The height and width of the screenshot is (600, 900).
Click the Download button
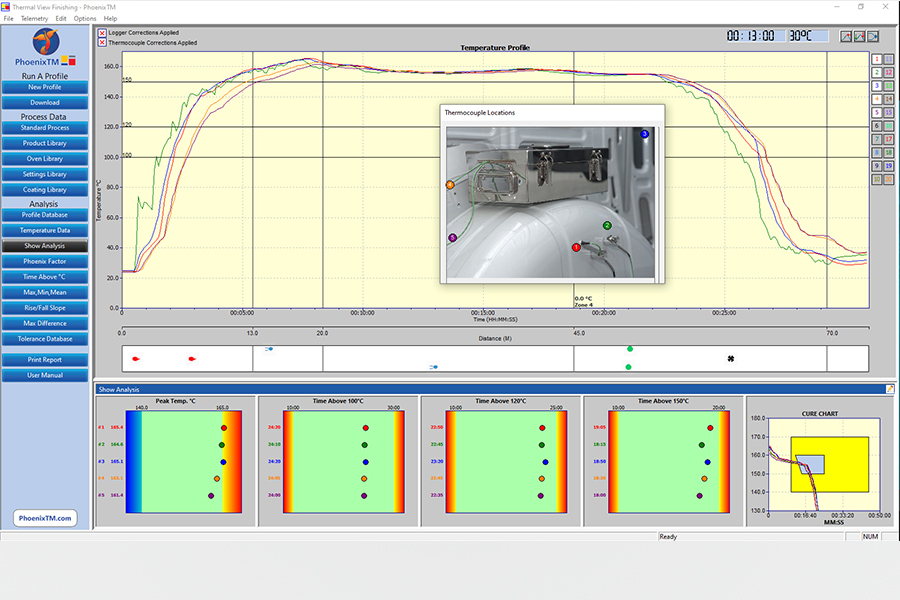point(45,103)
